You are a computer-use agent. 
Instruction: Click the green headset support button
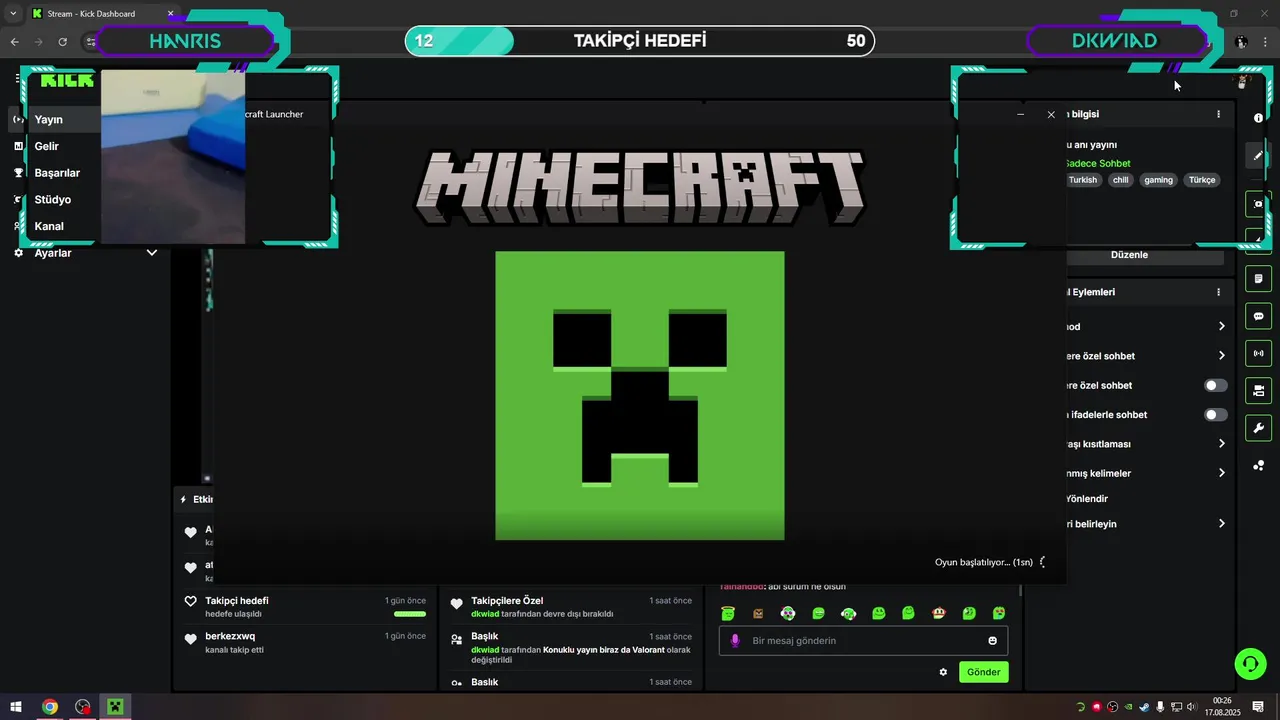tap(1249, 663)
